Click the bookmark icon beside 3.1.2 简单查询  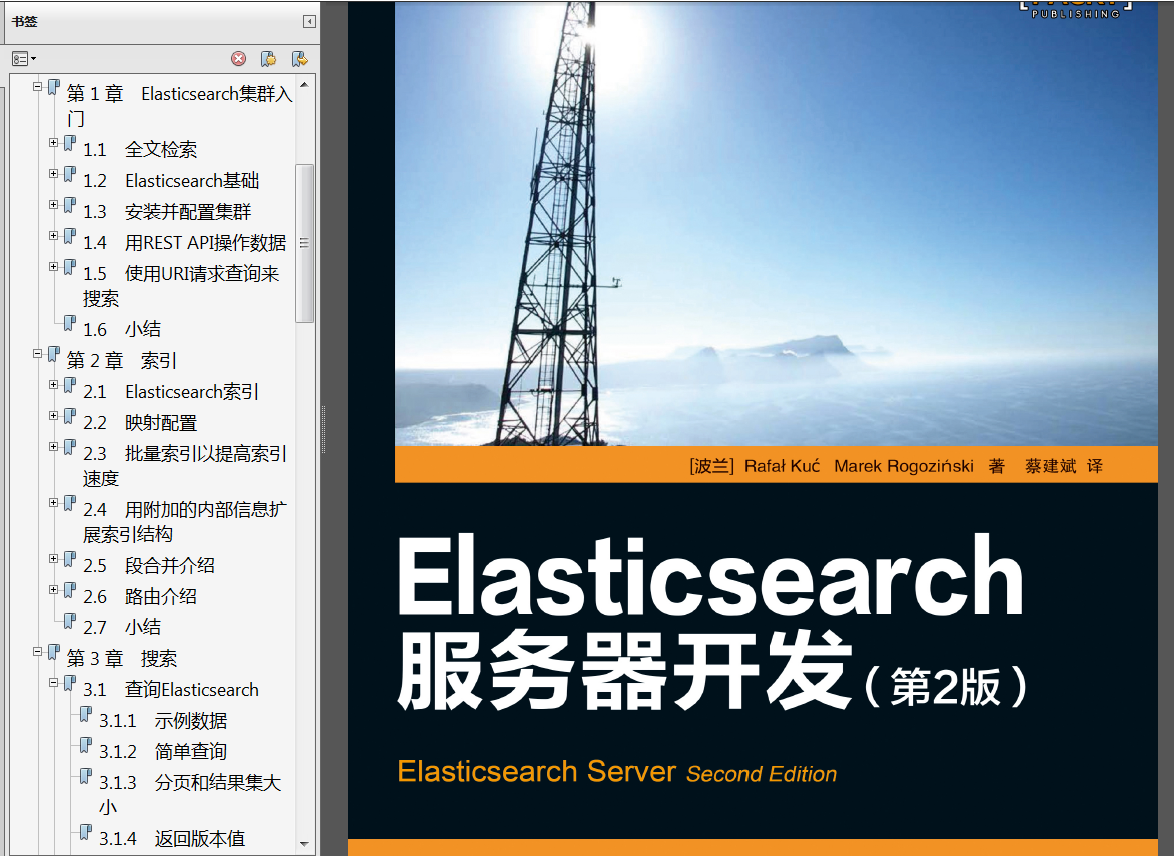click(x=86, y=746)
